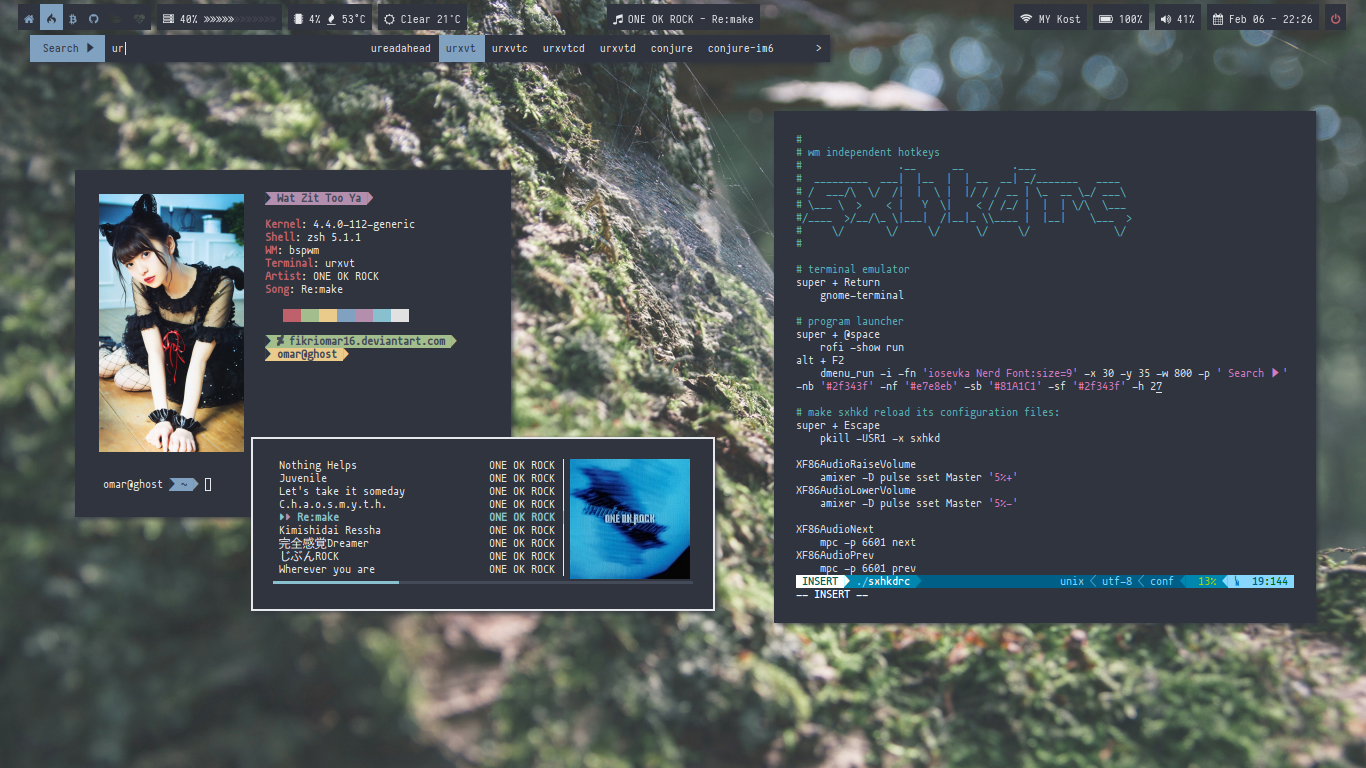Click the rofi -show run line in vim

(x=862, y=347)
